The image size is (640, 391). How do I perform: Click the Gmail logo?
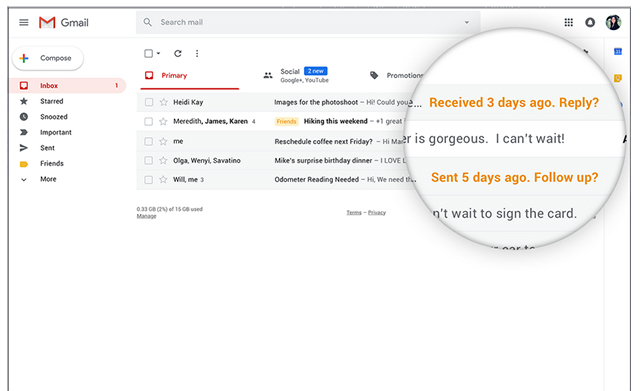(64, 22)
